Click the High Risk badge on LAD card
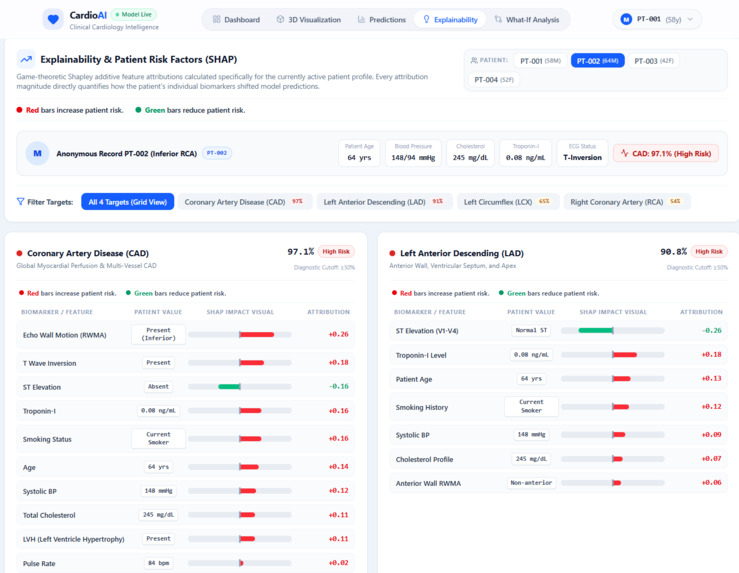739x573 pixels. tap(709, 252)
